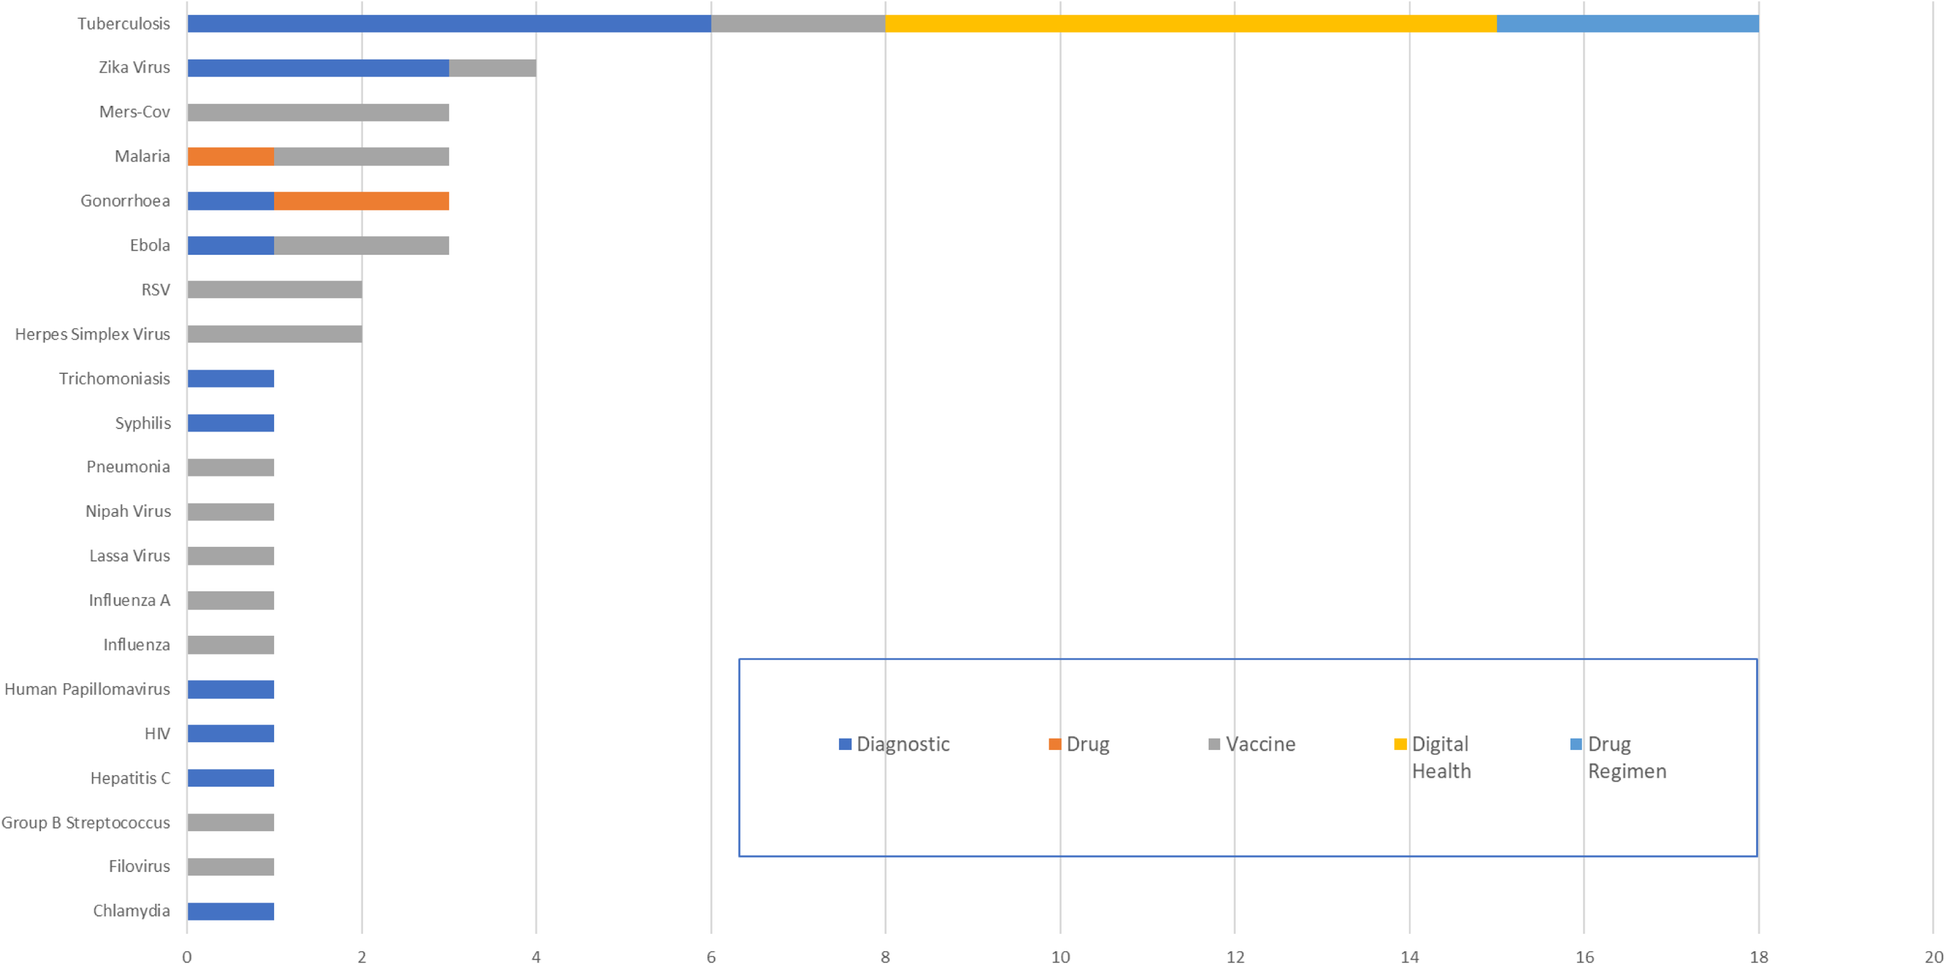Click the 'Tuberculosis' axis label
The width and height of the screenshot is (1946, 965).
(124, 24)
